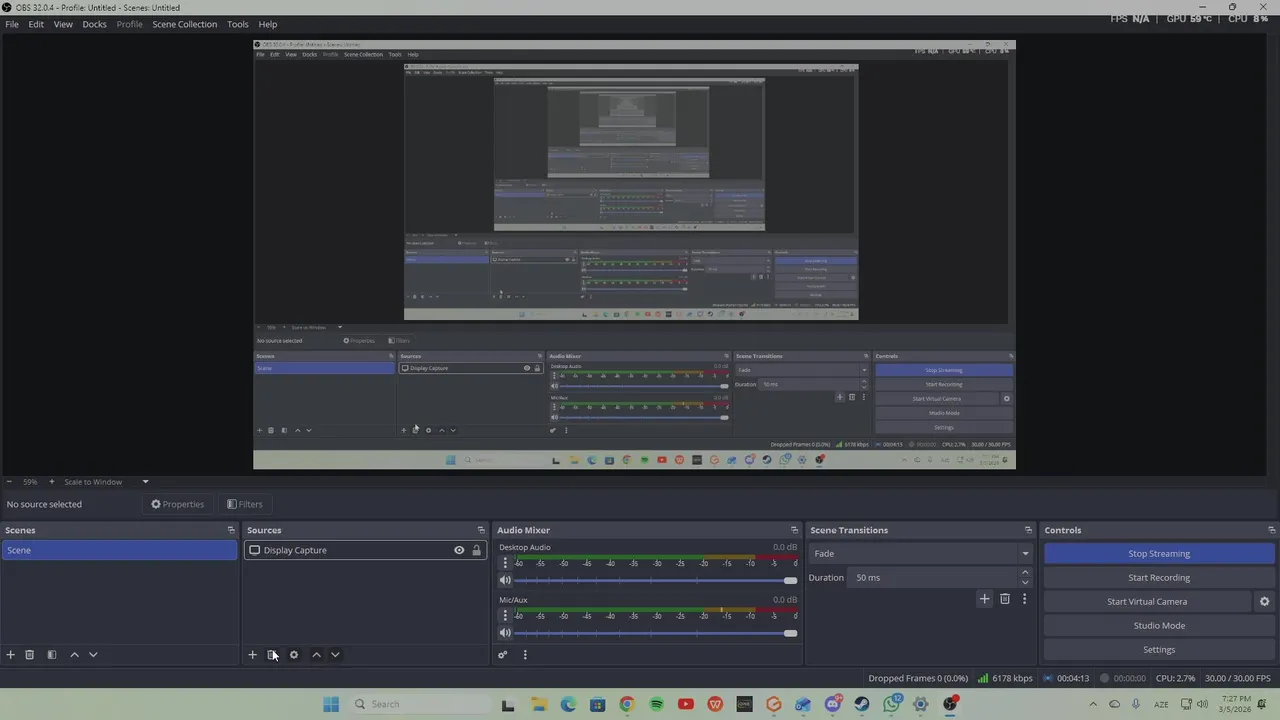Open source properties gear in Sources dock
The width and height of the screenshot is (1280, 720).
[294, 655]
